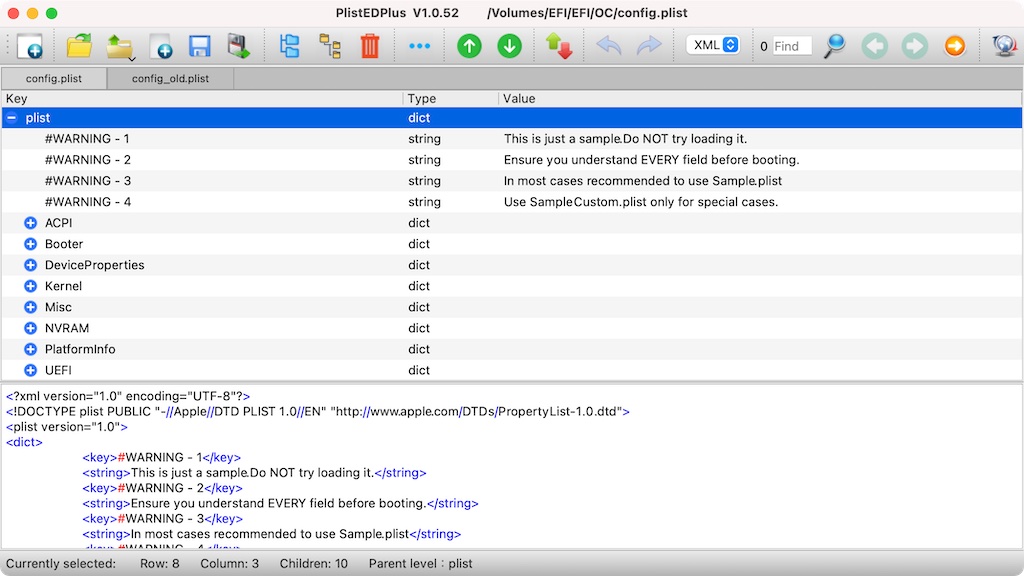Click the dict type cell of the ACPI row
The image size is (1024, 576).
pos(419,223)
